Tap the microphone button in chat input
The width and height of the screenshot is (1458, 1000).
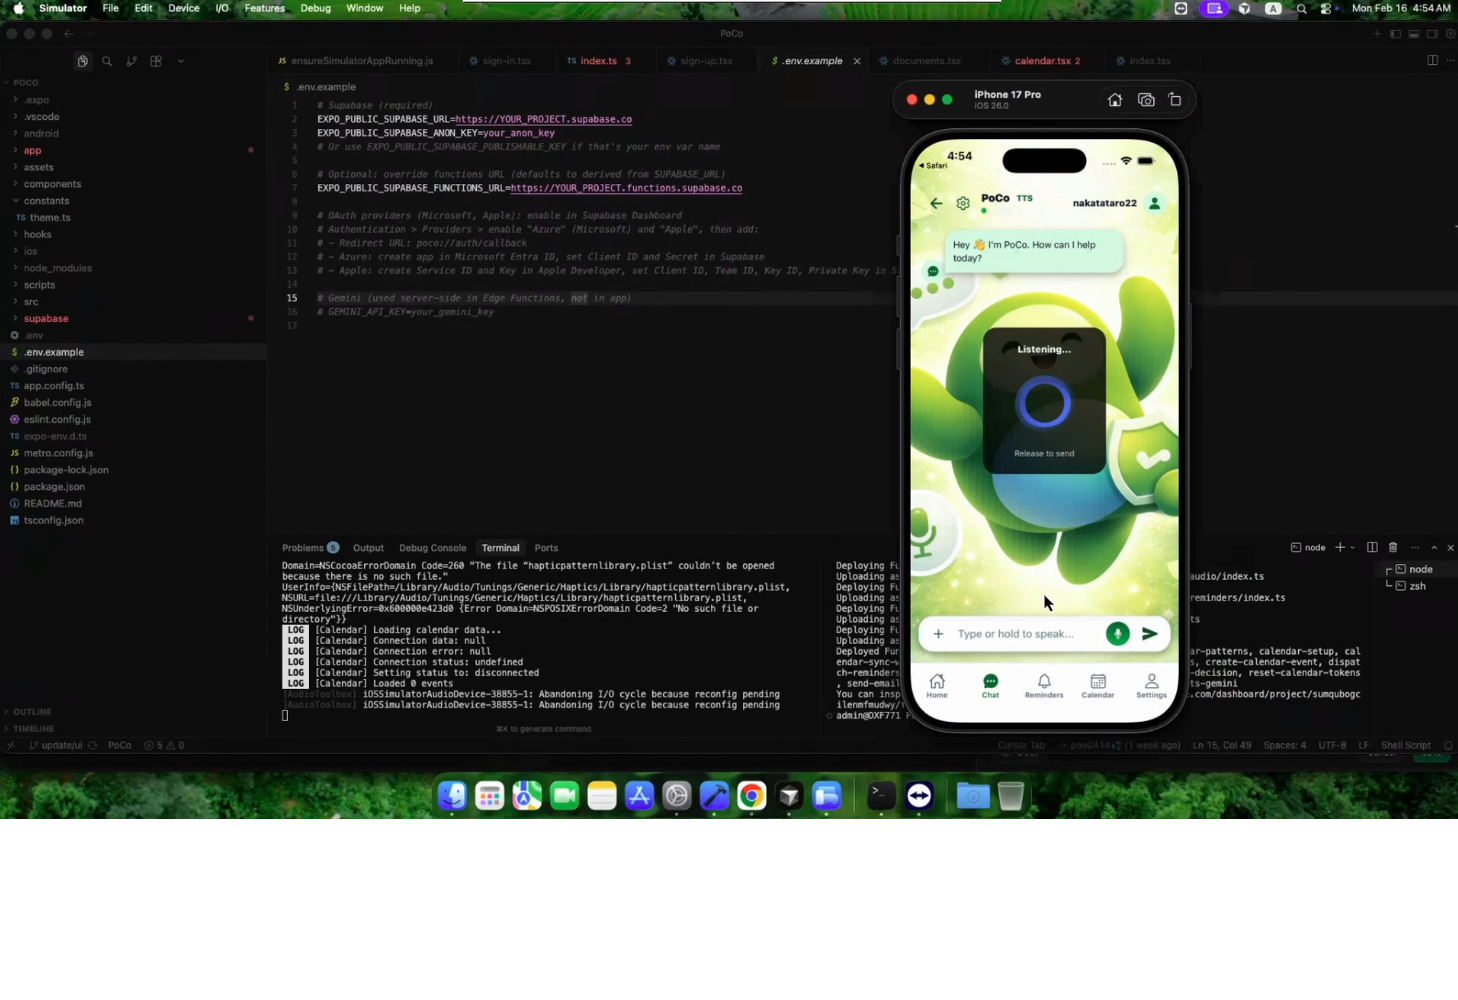(x=1118, y=634)
